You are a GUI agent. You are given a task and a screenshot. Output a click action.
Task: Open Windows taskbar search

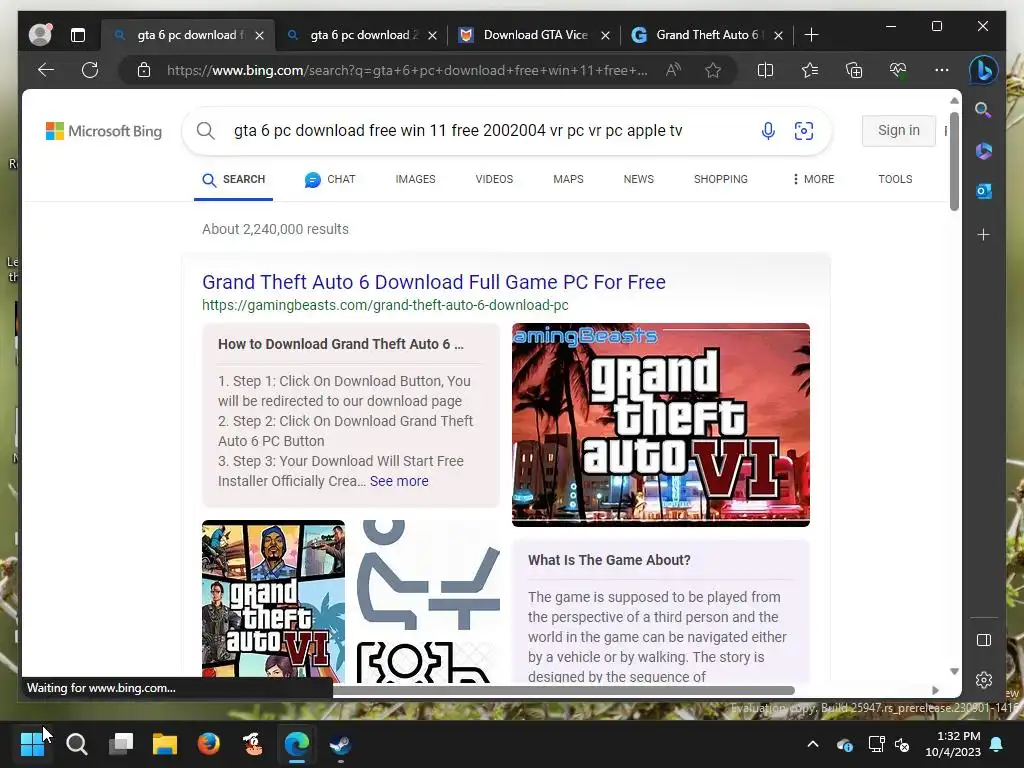coord(76,744)
